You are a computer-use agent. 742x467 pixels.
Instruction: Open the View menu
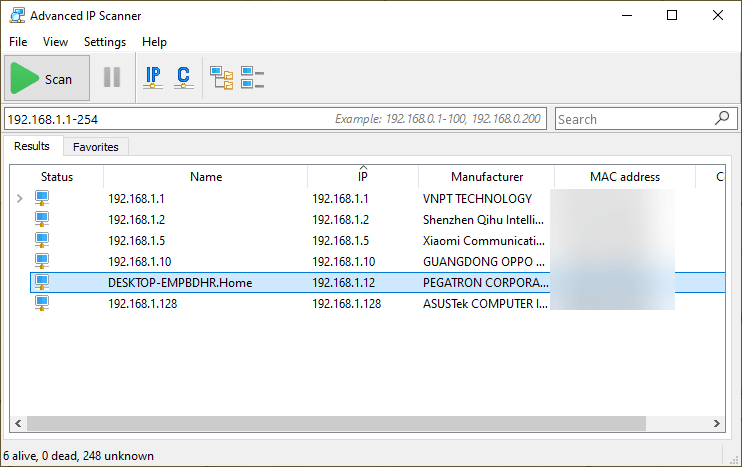pyautogui.click(x=55, y=42)
